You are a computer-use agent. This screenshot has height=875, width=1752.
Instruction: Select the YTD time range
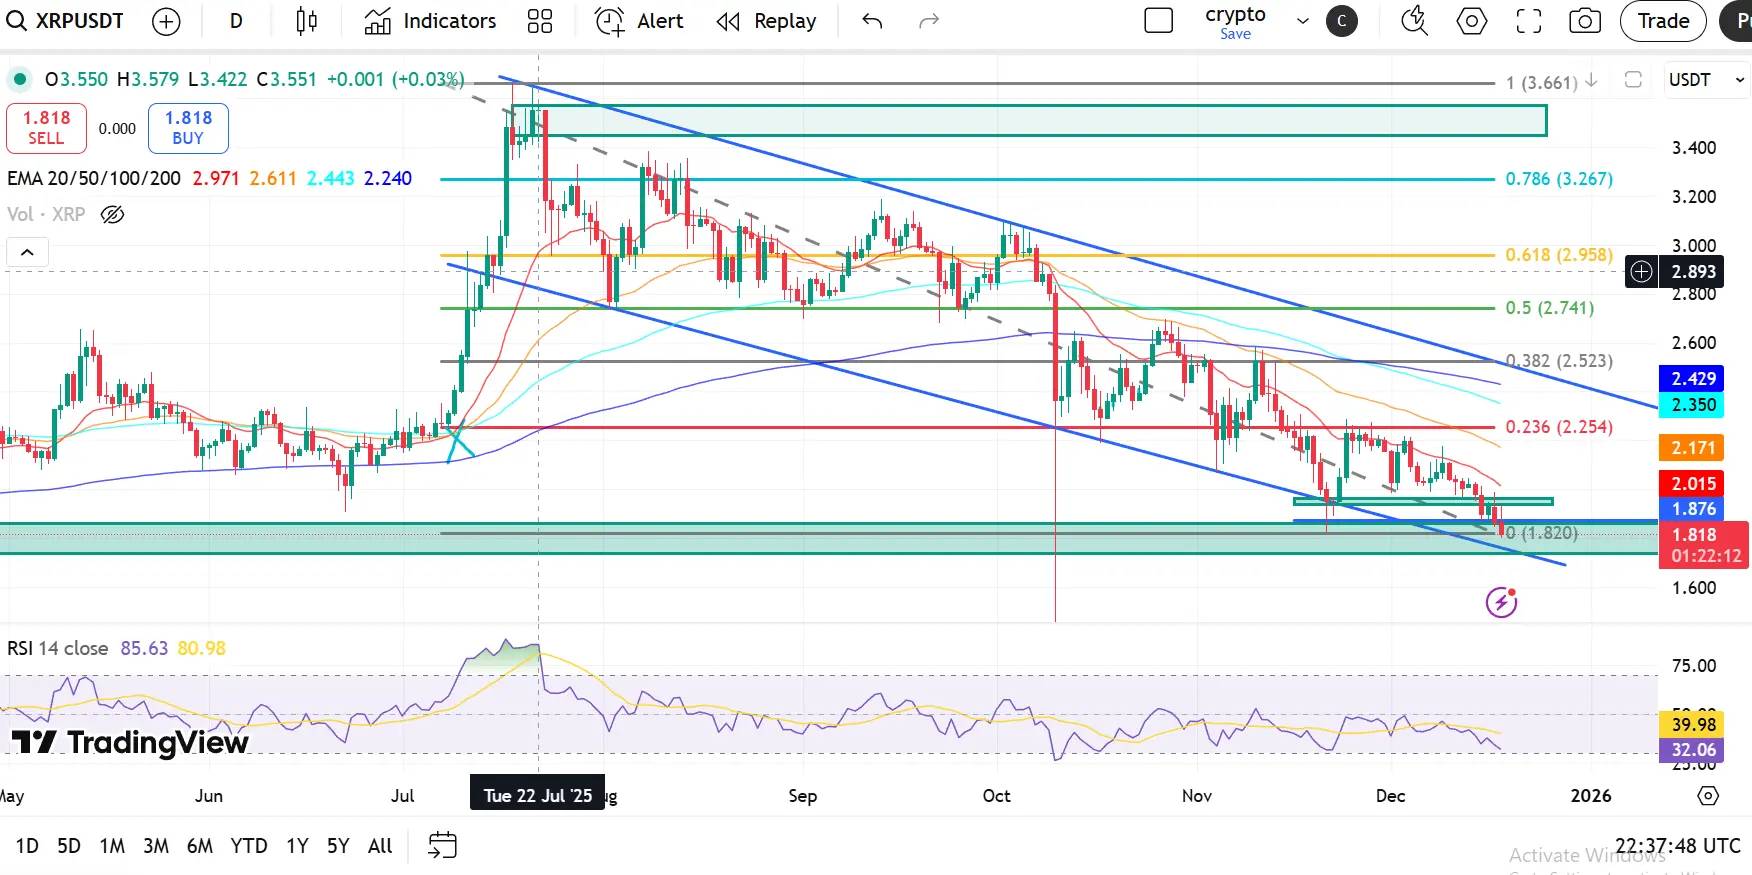[249, 846]
